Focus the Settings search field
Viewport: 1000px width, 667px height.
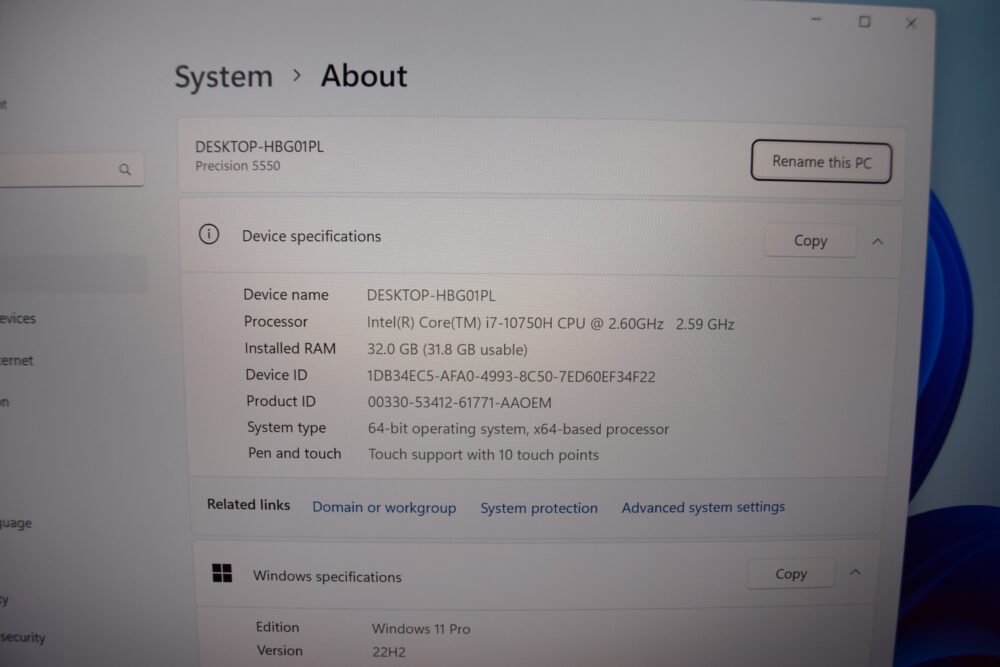pos(70,169)
